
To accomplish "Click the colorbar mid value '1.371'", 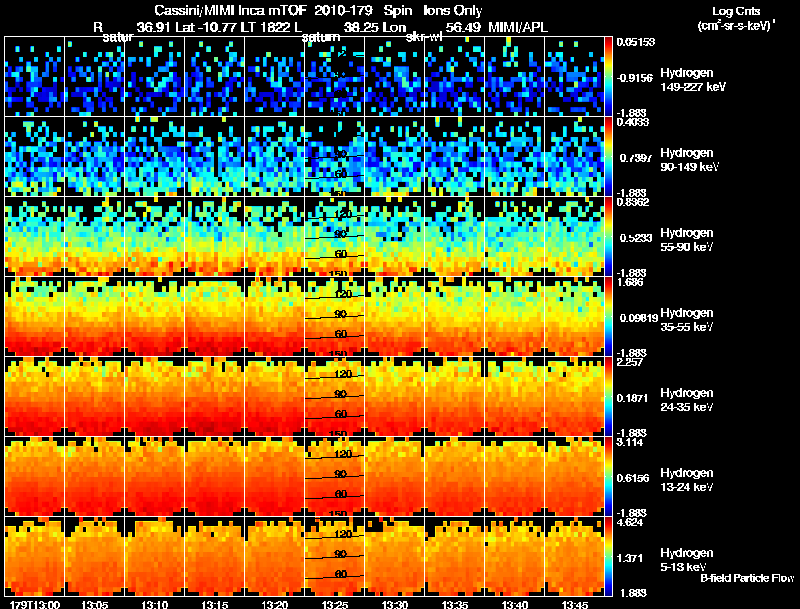I will [x=630, y=559].
